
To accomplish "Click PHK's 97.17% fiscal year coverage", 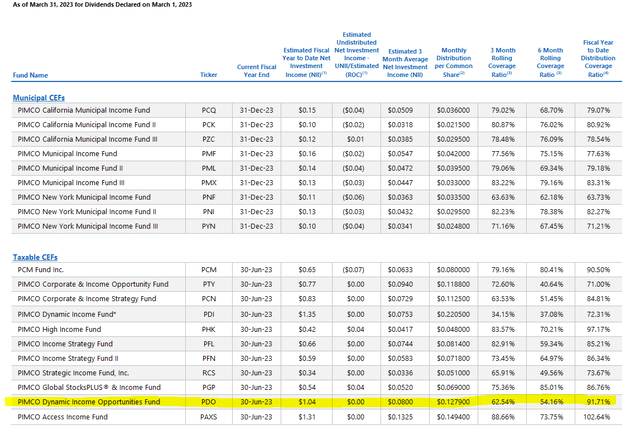I will tap(598, 330).
